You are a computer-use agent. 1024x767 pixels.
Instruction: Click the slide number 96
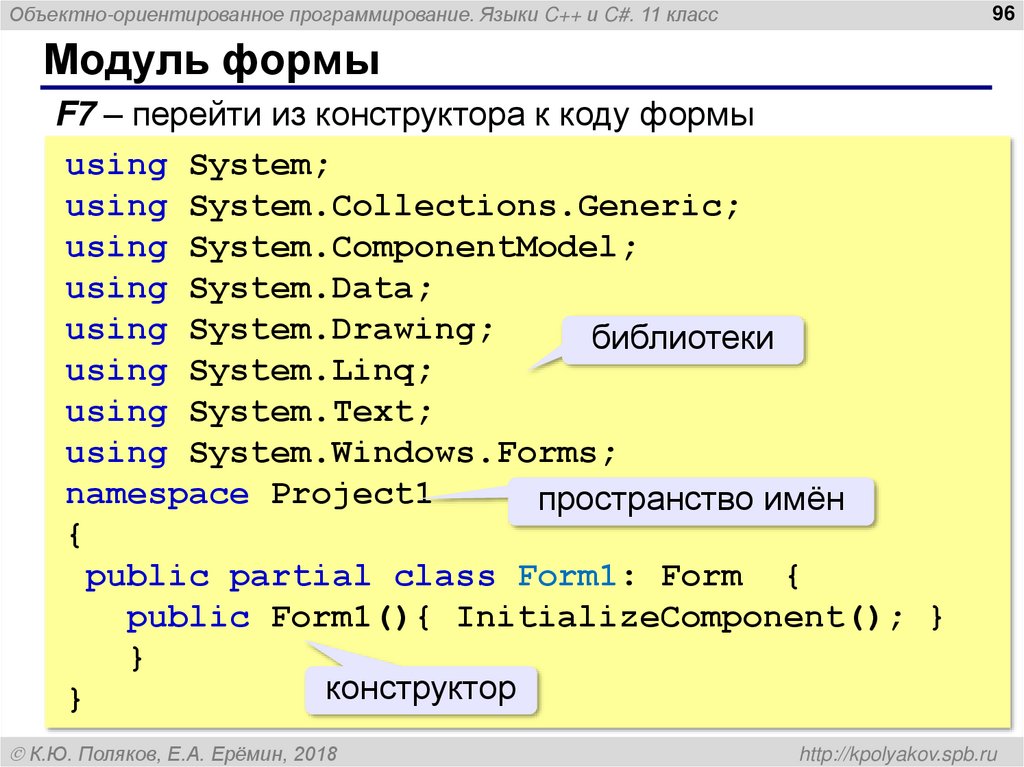pyautogui.click(x=1002, y=13)
